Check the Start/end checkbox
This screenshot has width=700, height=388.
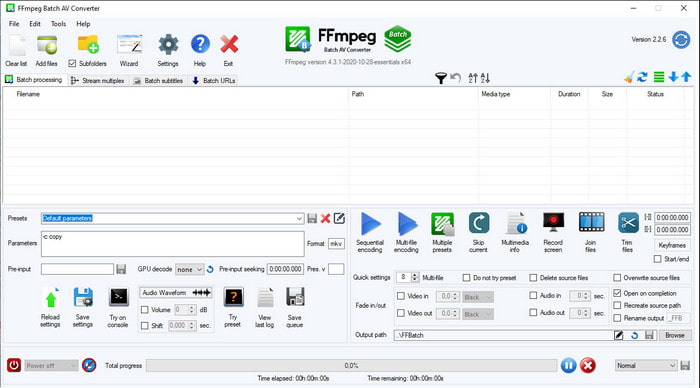[657, 259]
